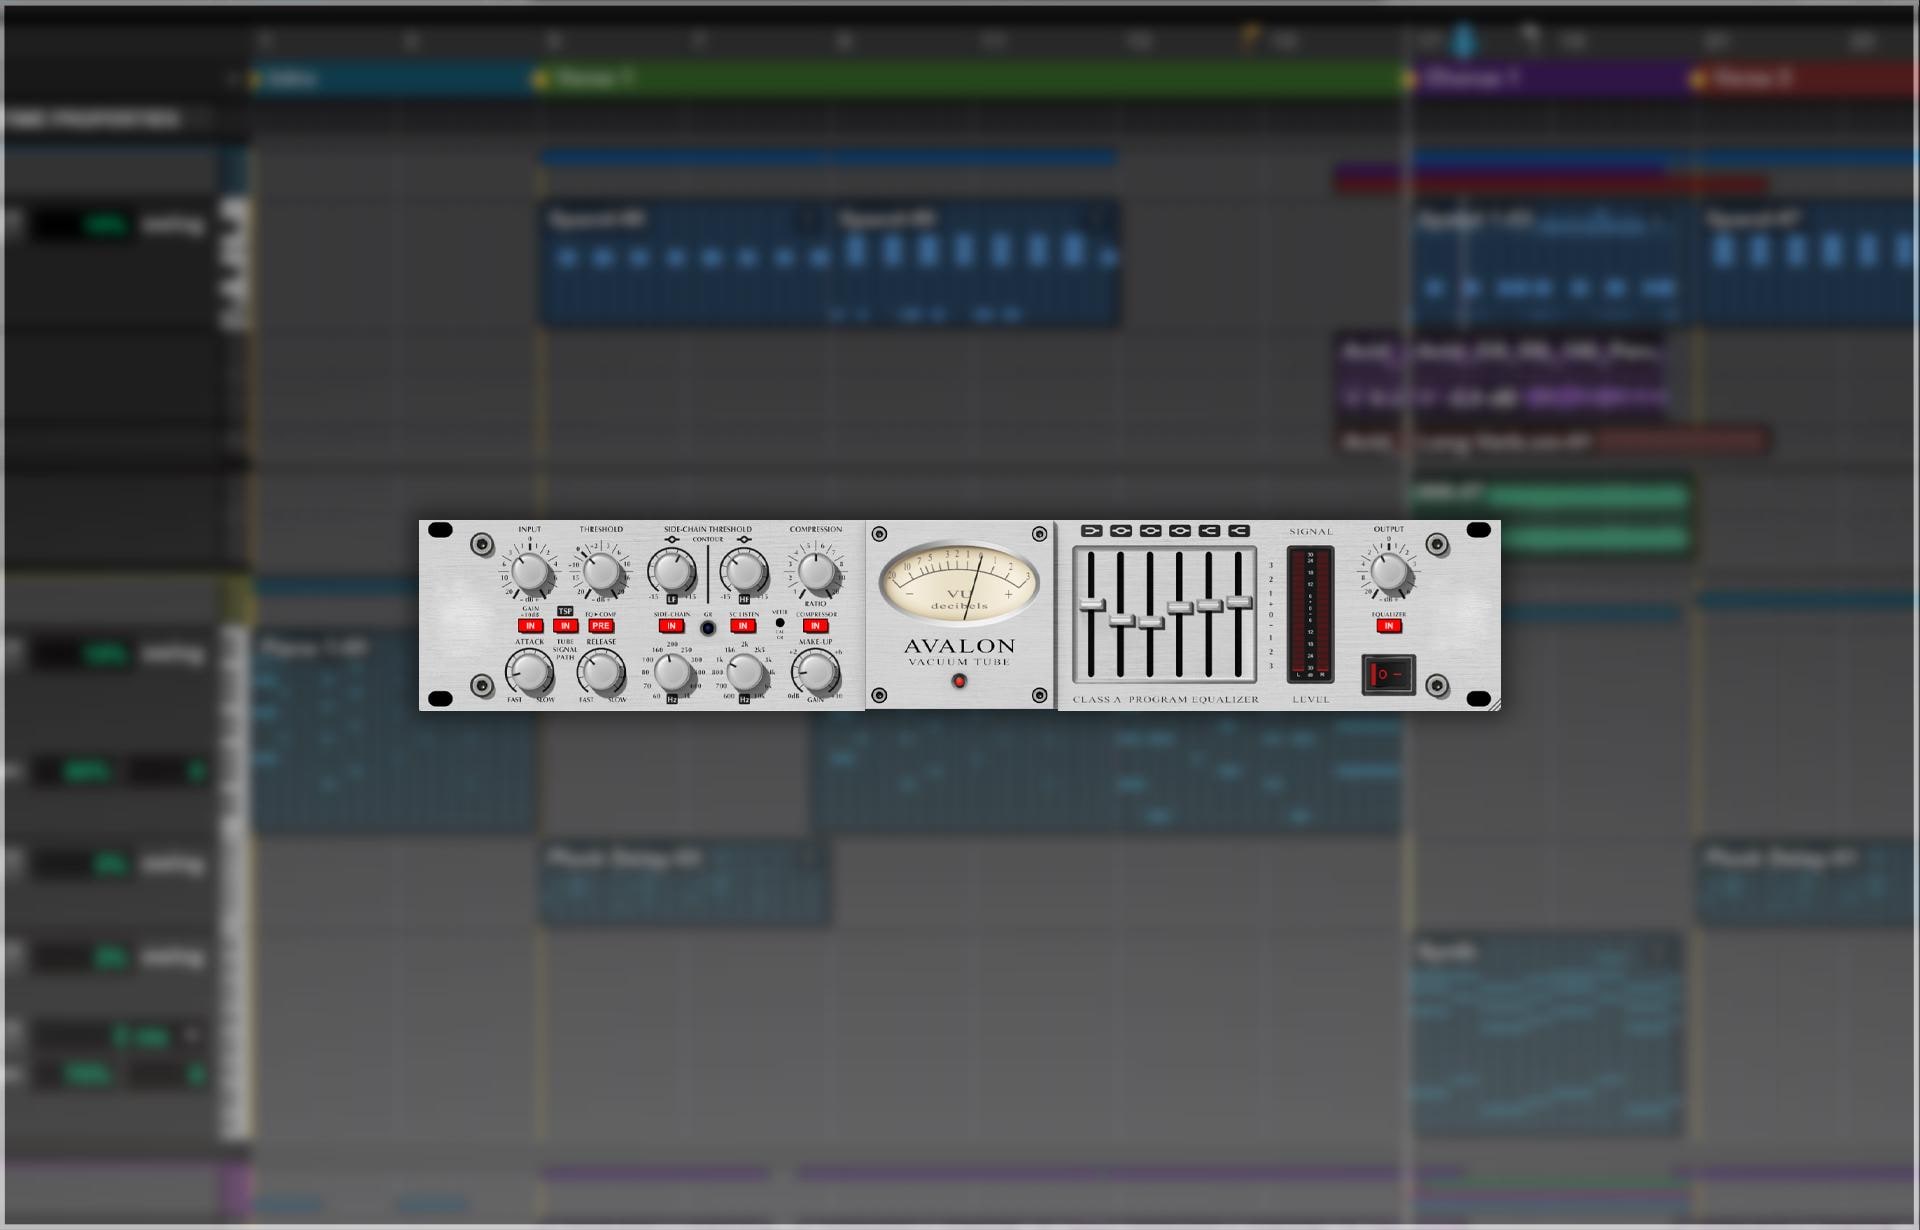Click the low frequency Hz knob
Screen dimensions: 1920x1230
pyautogui.click(x=672, y=672)
